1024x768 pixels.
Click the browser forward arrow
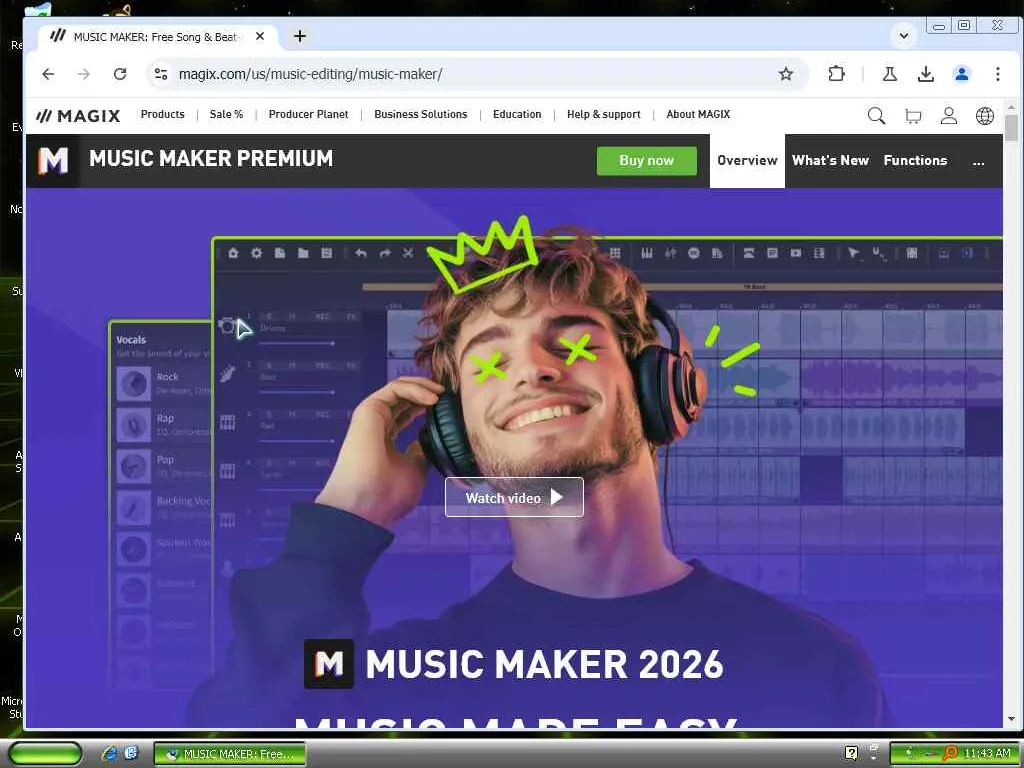(84, 74)
